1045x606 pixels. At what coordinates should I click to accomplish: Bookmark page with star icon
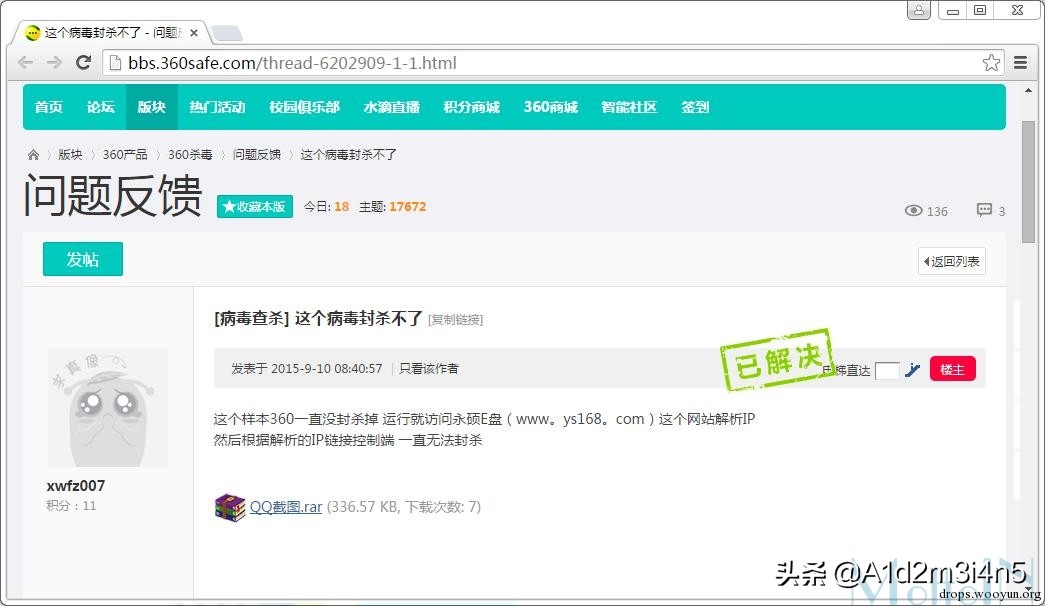point(991,63)
